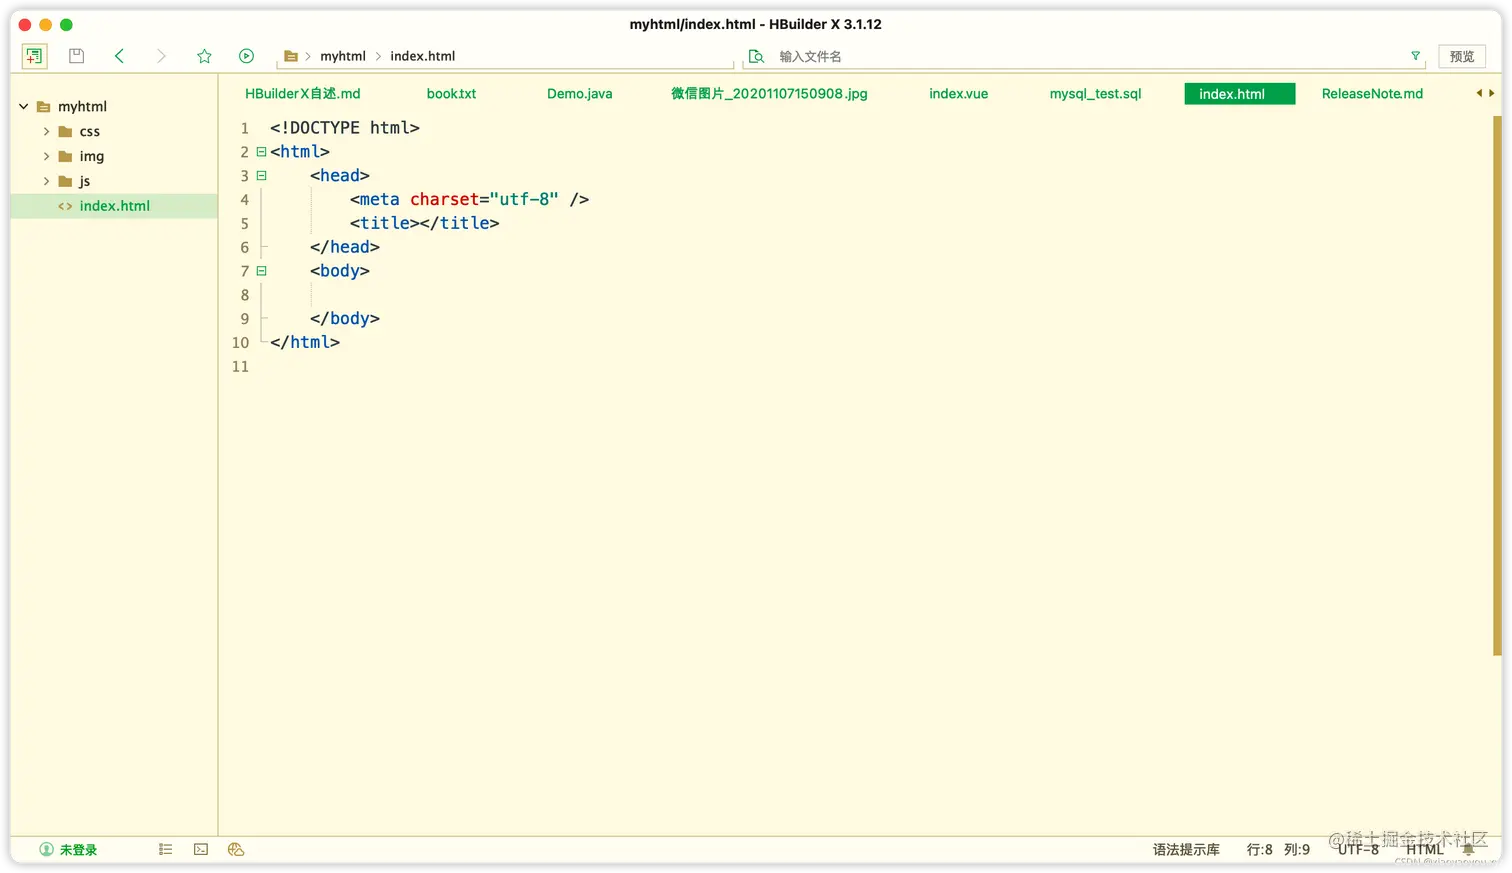
Task: Click the save file icon
Action: [76, 56]
